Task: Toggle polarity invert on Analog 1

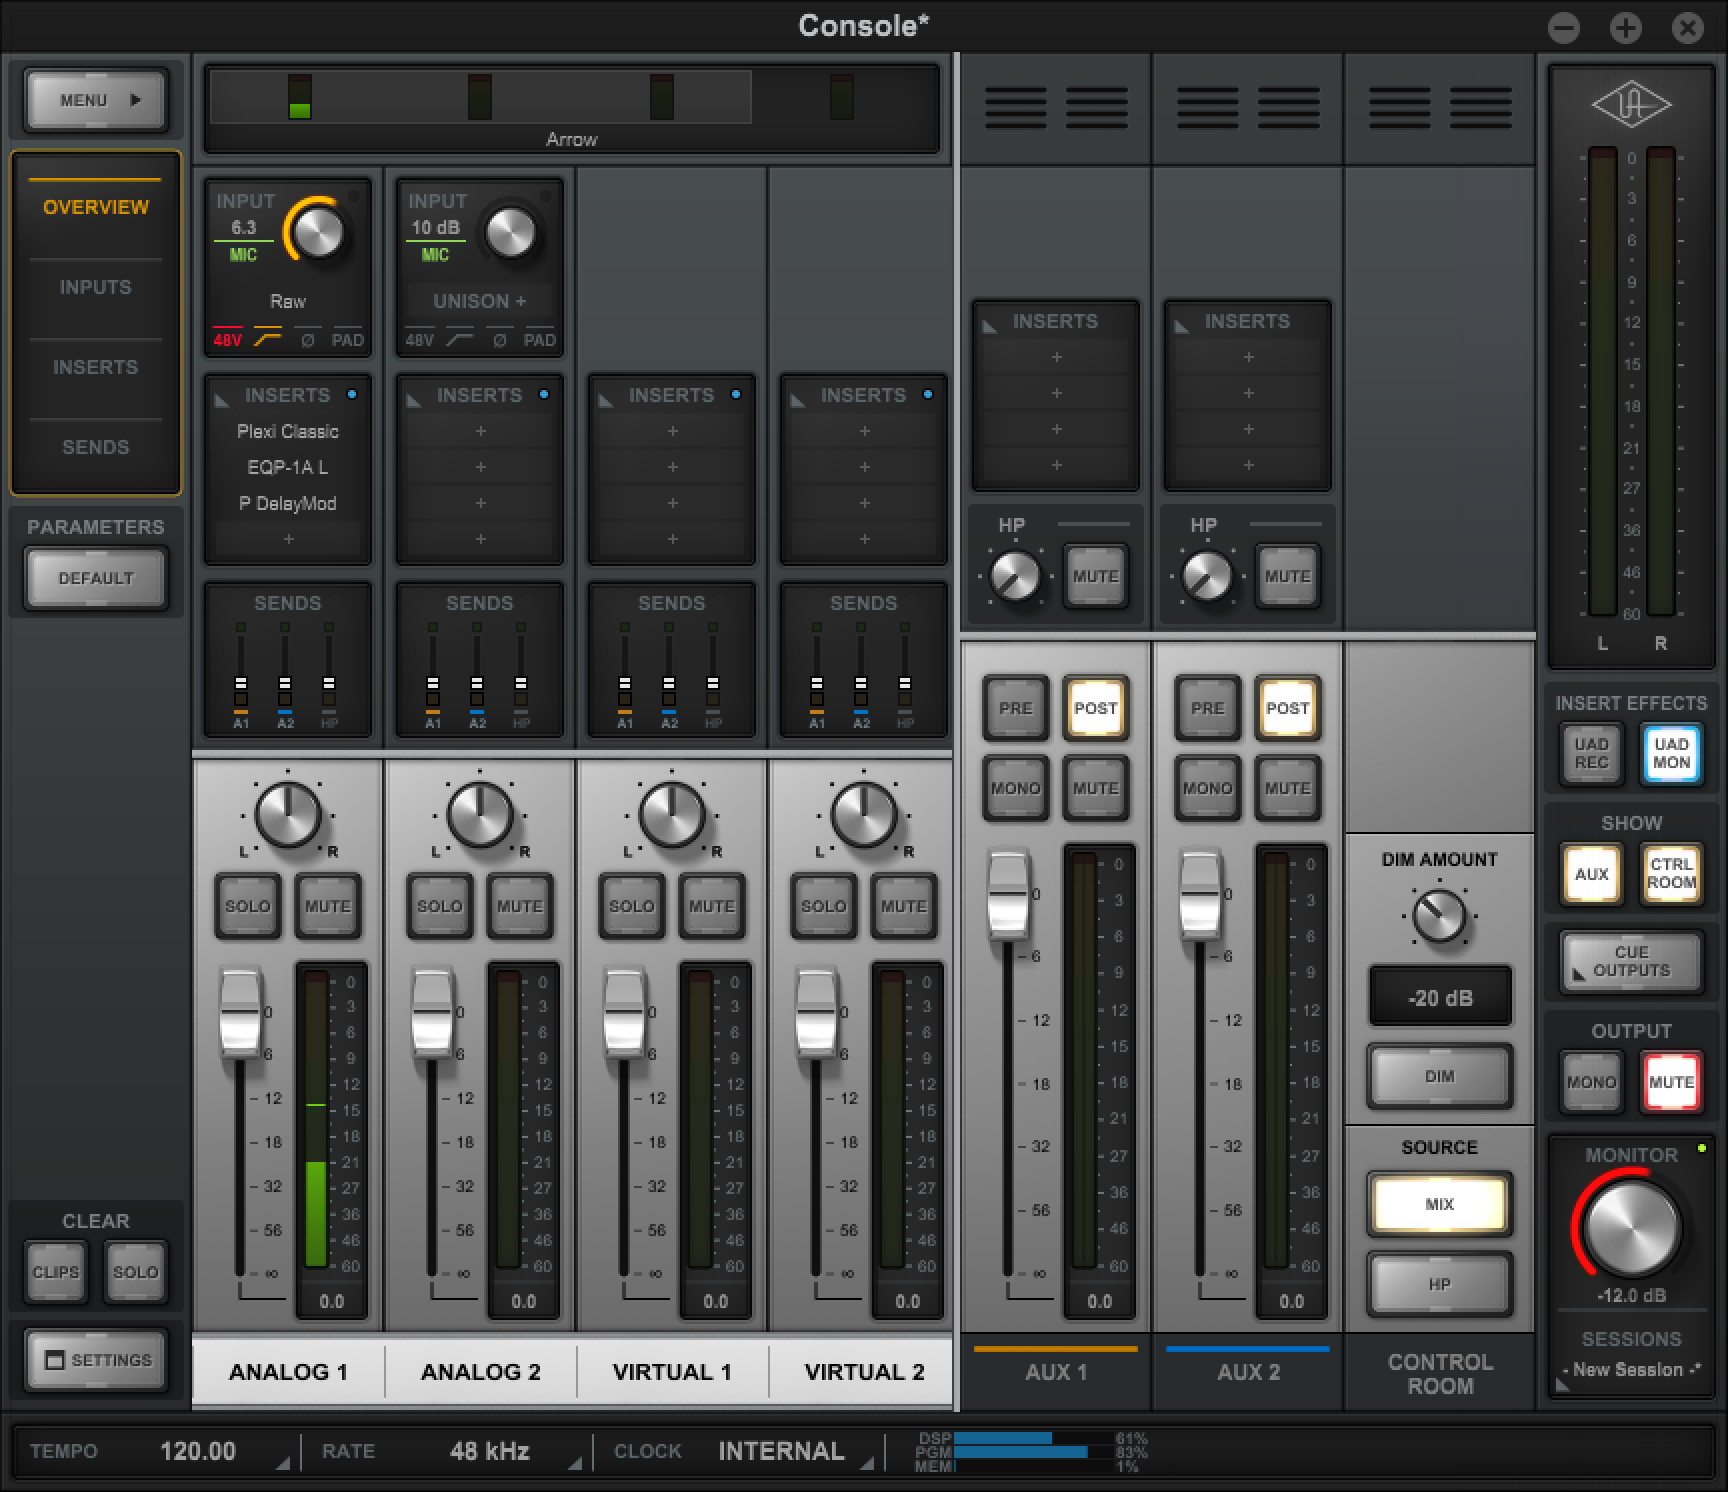Action: pos(307,340)
